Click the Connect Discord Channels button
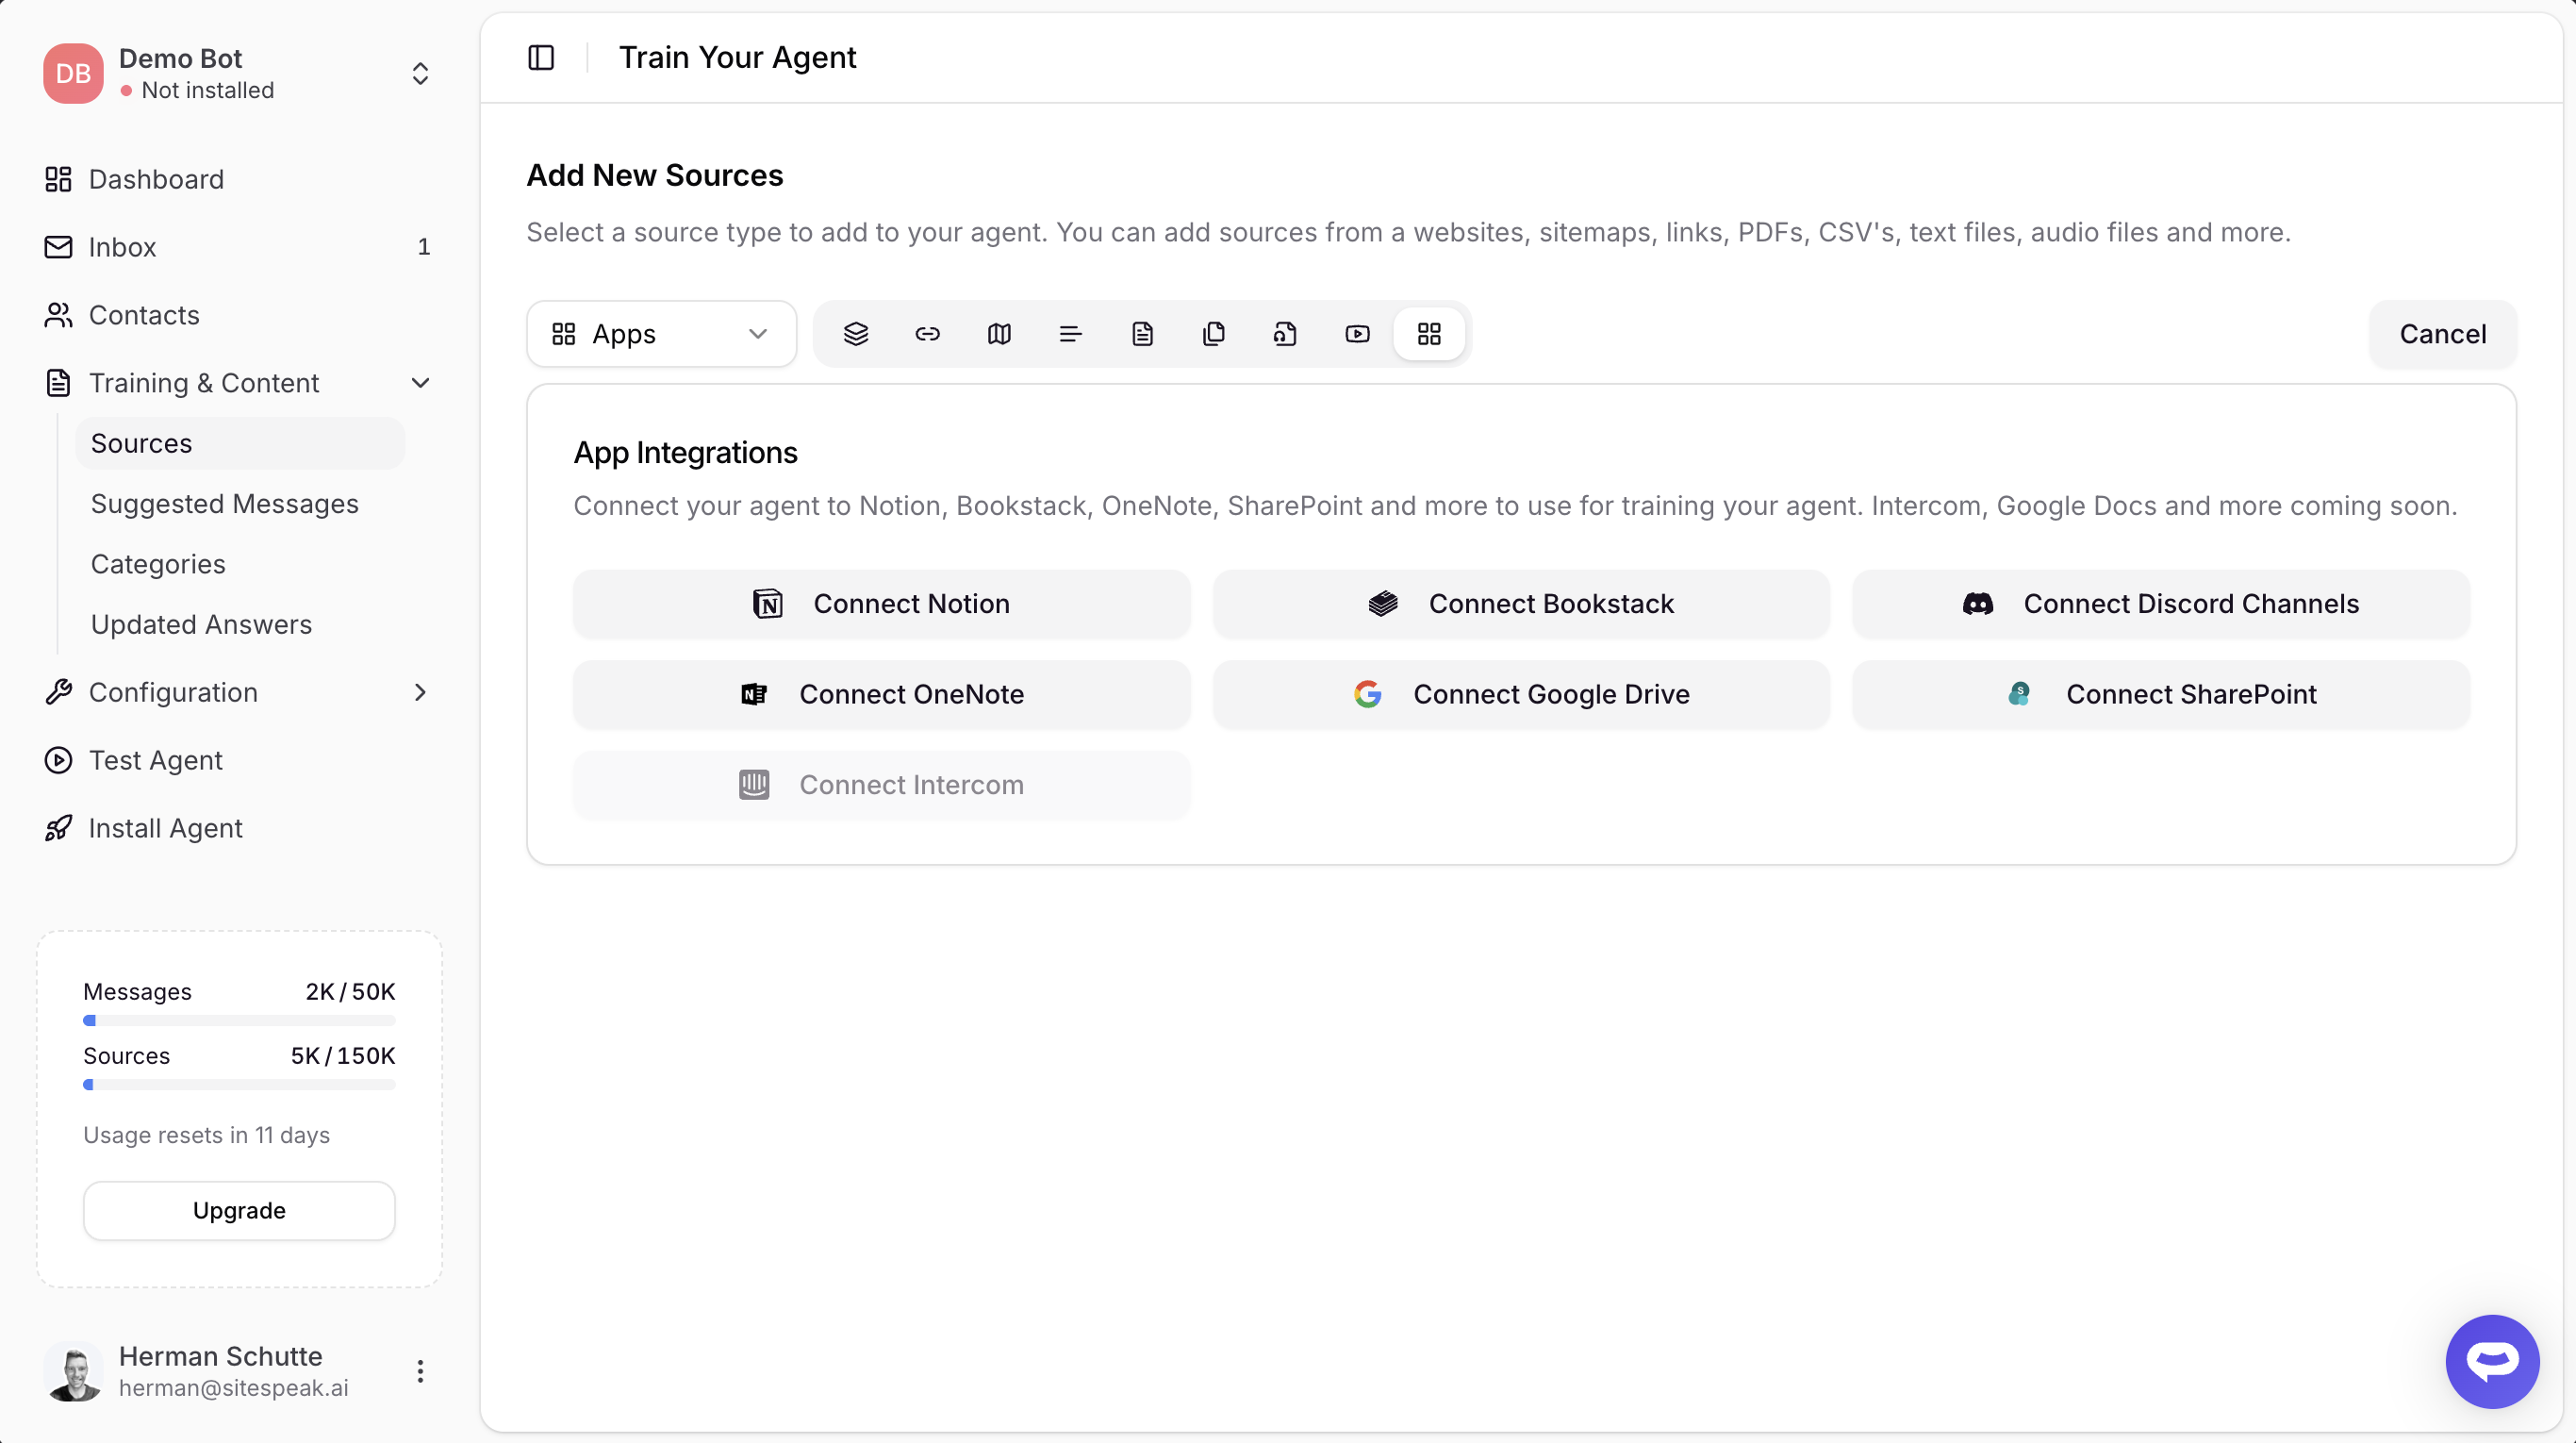Viewport: 2576px width, 1443px height. click(2161, 604)
